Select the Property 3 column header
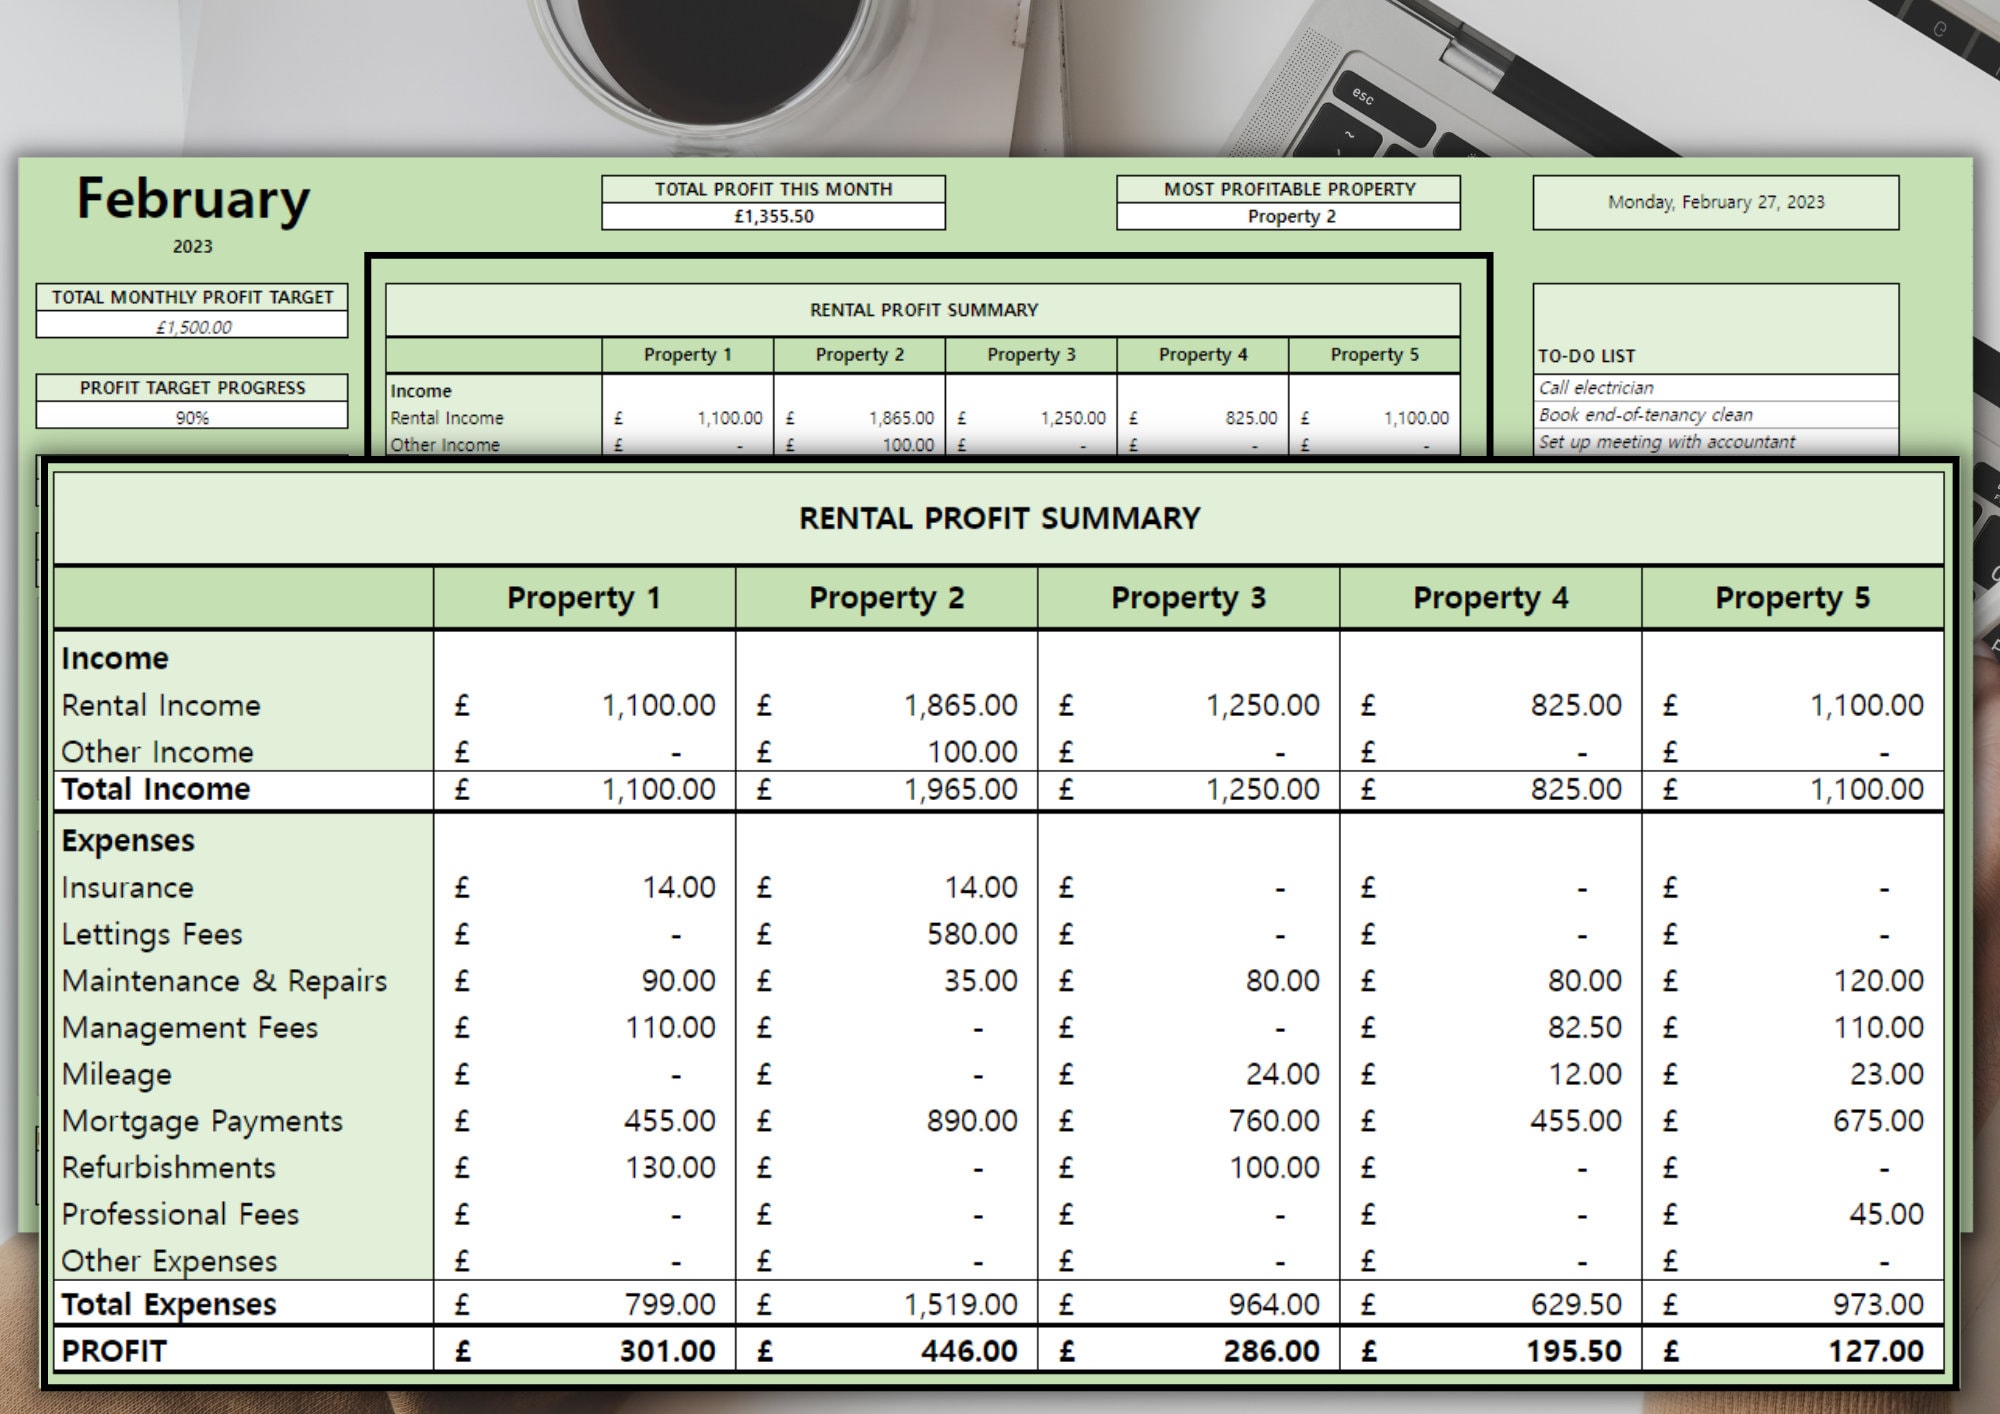 1188,595
